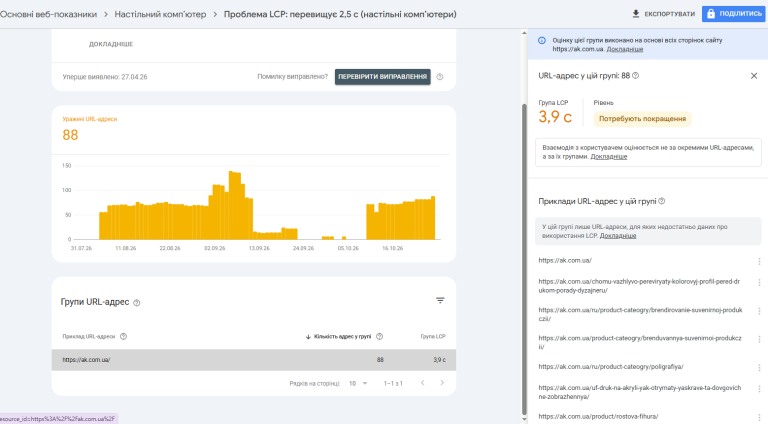Viewport: 768px width, 424px height.
Task: Open more options for chomu-vazhlyvo-pereviryaty URL
Action: click(x=759, y=283)
